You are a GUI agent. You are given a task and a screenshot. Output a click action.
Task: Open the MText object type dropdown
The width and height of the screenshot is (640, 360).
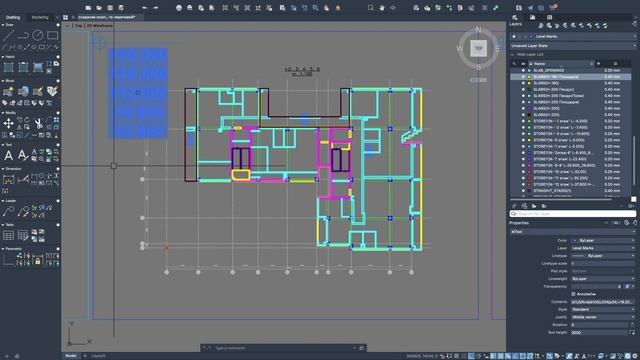coord(573,231)
